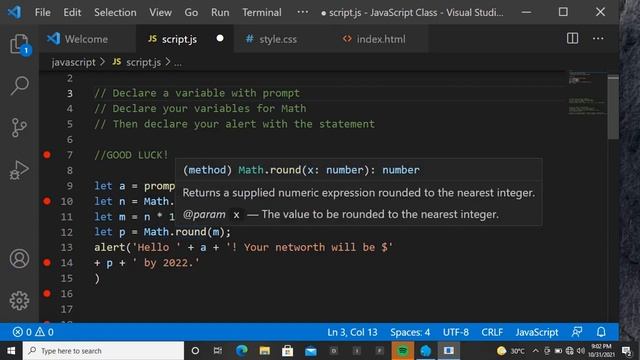Open the Mail app from the taskbar

click(x=311, y=351)
